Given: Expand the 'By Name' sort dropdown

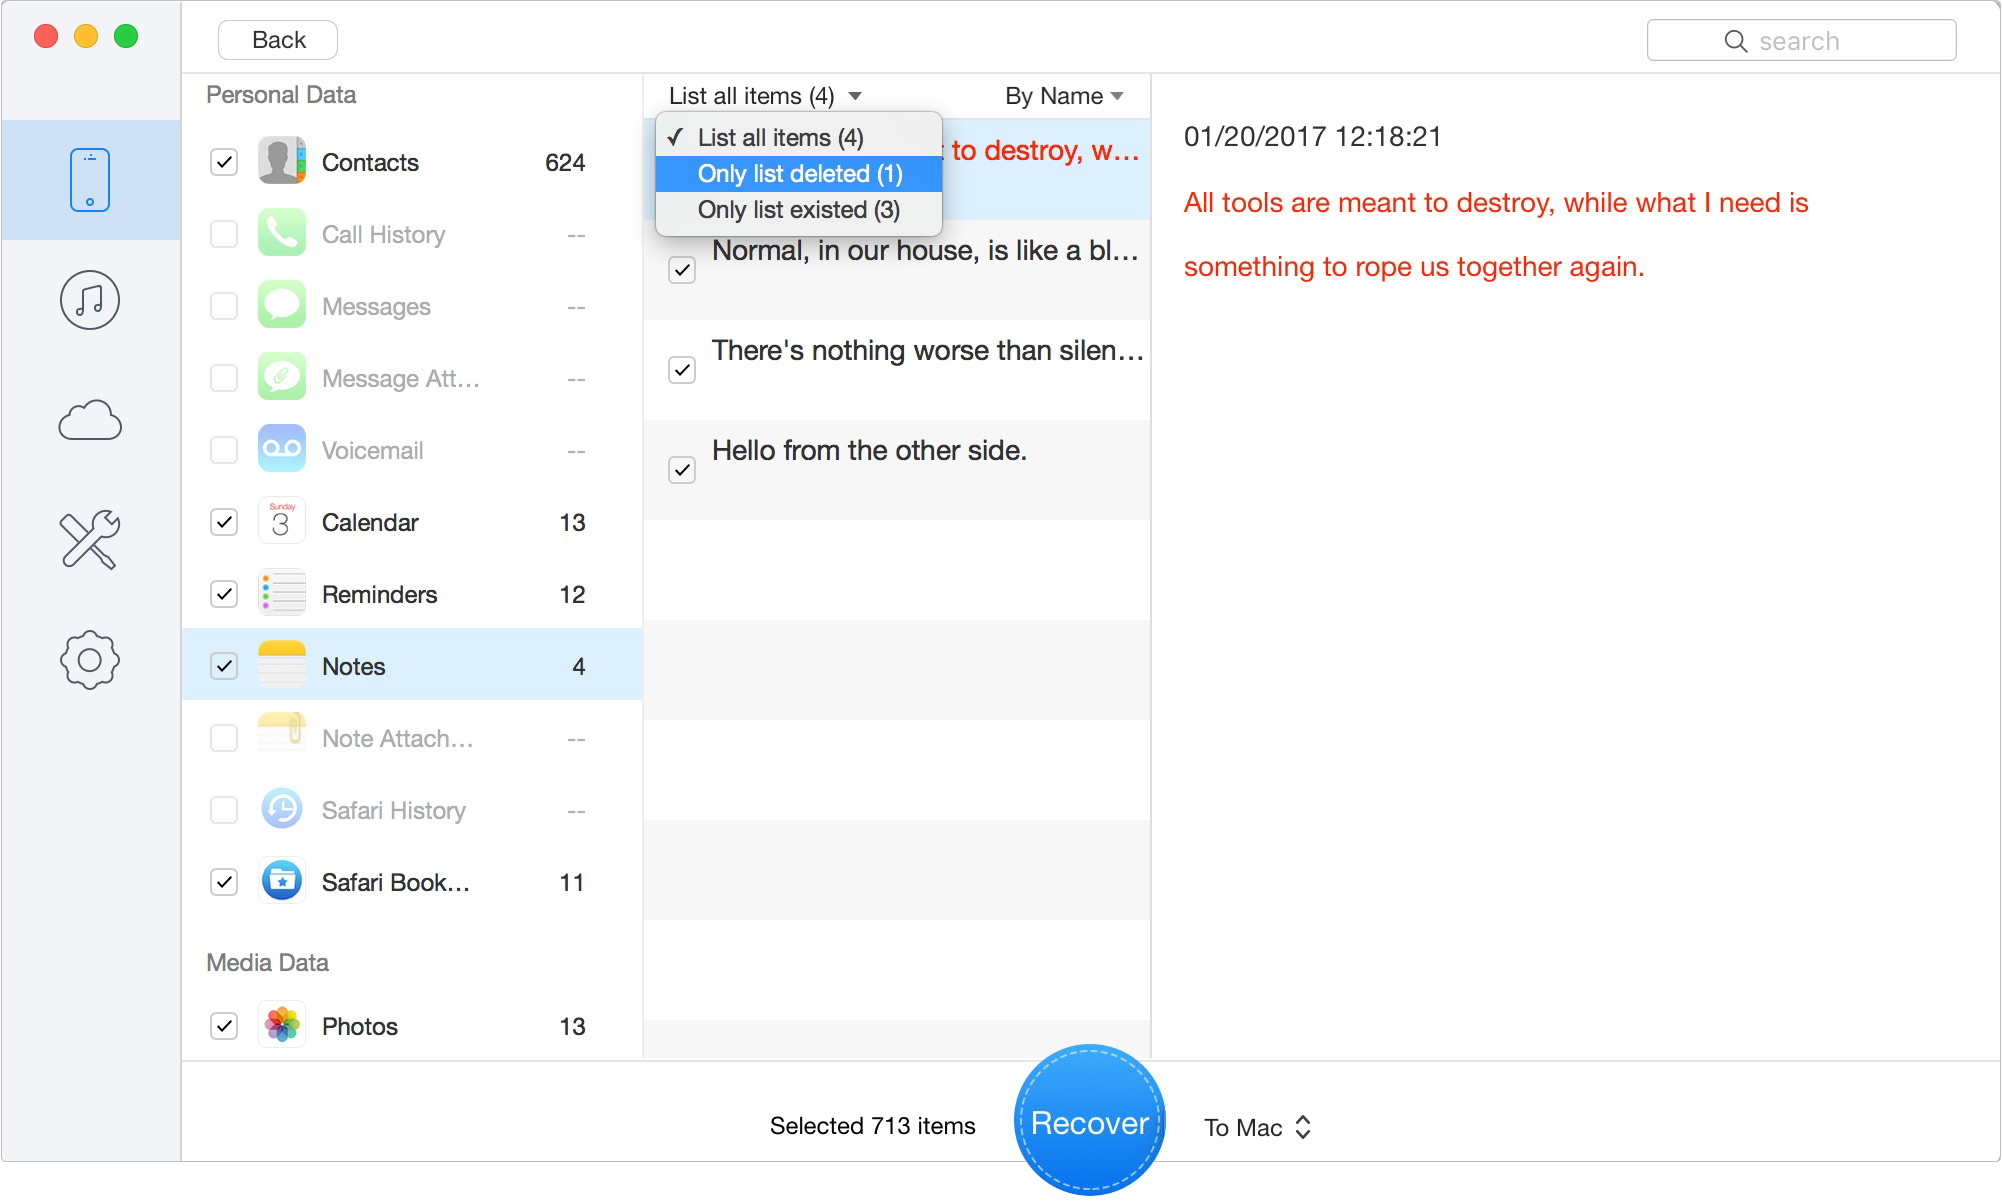Looking at the screenshot, I should [x=1064, y=96].
